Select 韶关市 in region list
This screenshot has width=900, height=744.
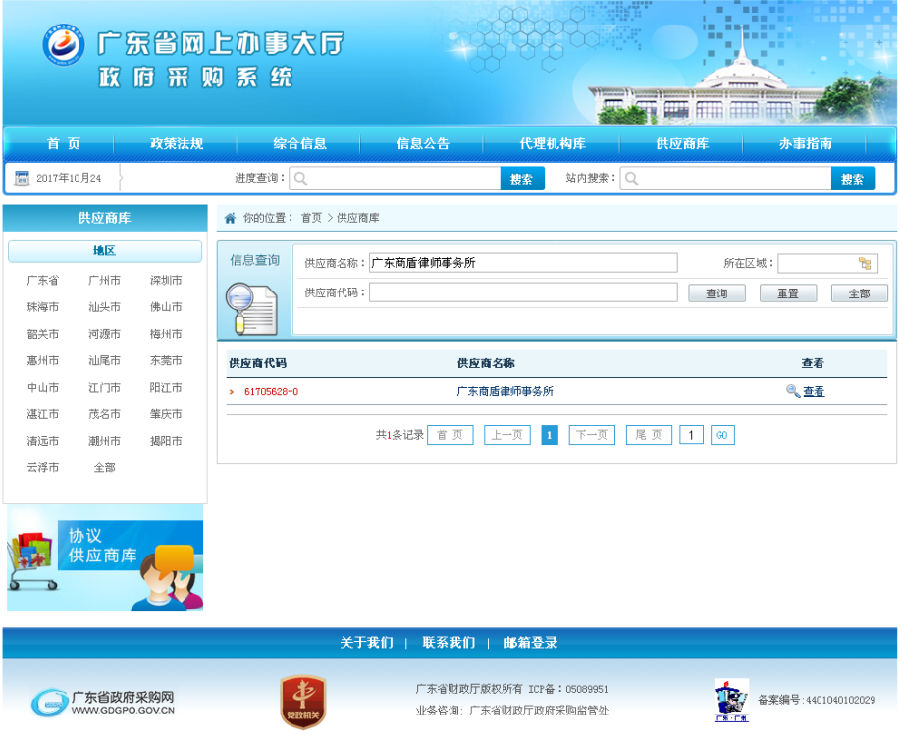[x=42, y=334]
